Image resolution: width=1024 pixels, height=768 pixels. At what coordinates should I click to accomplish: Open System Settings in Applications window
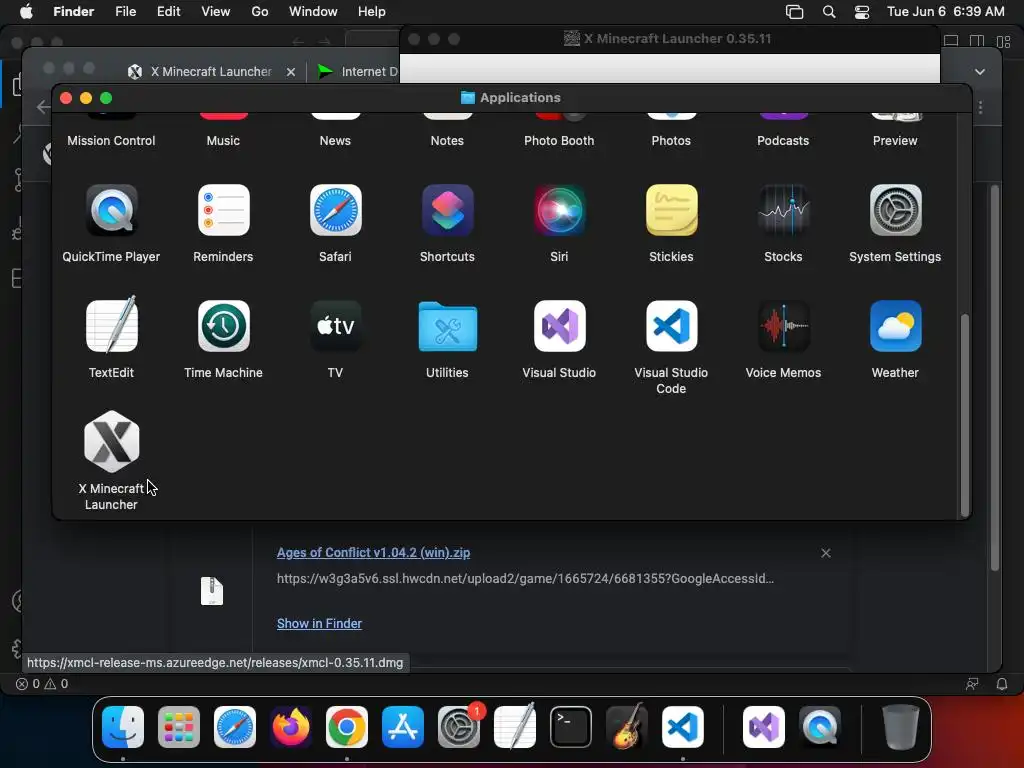895,210
